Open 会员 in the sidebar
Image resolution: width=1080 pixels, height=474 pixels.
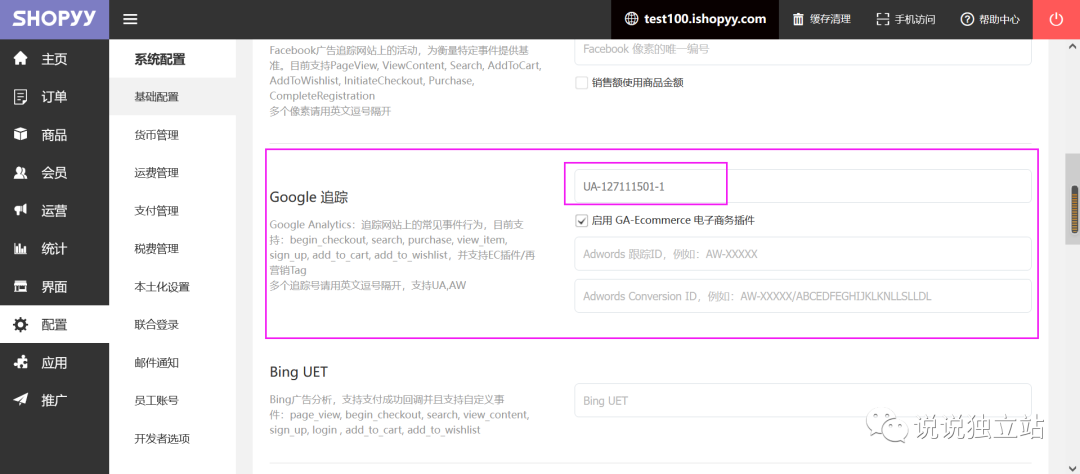[x=54, y=172]
